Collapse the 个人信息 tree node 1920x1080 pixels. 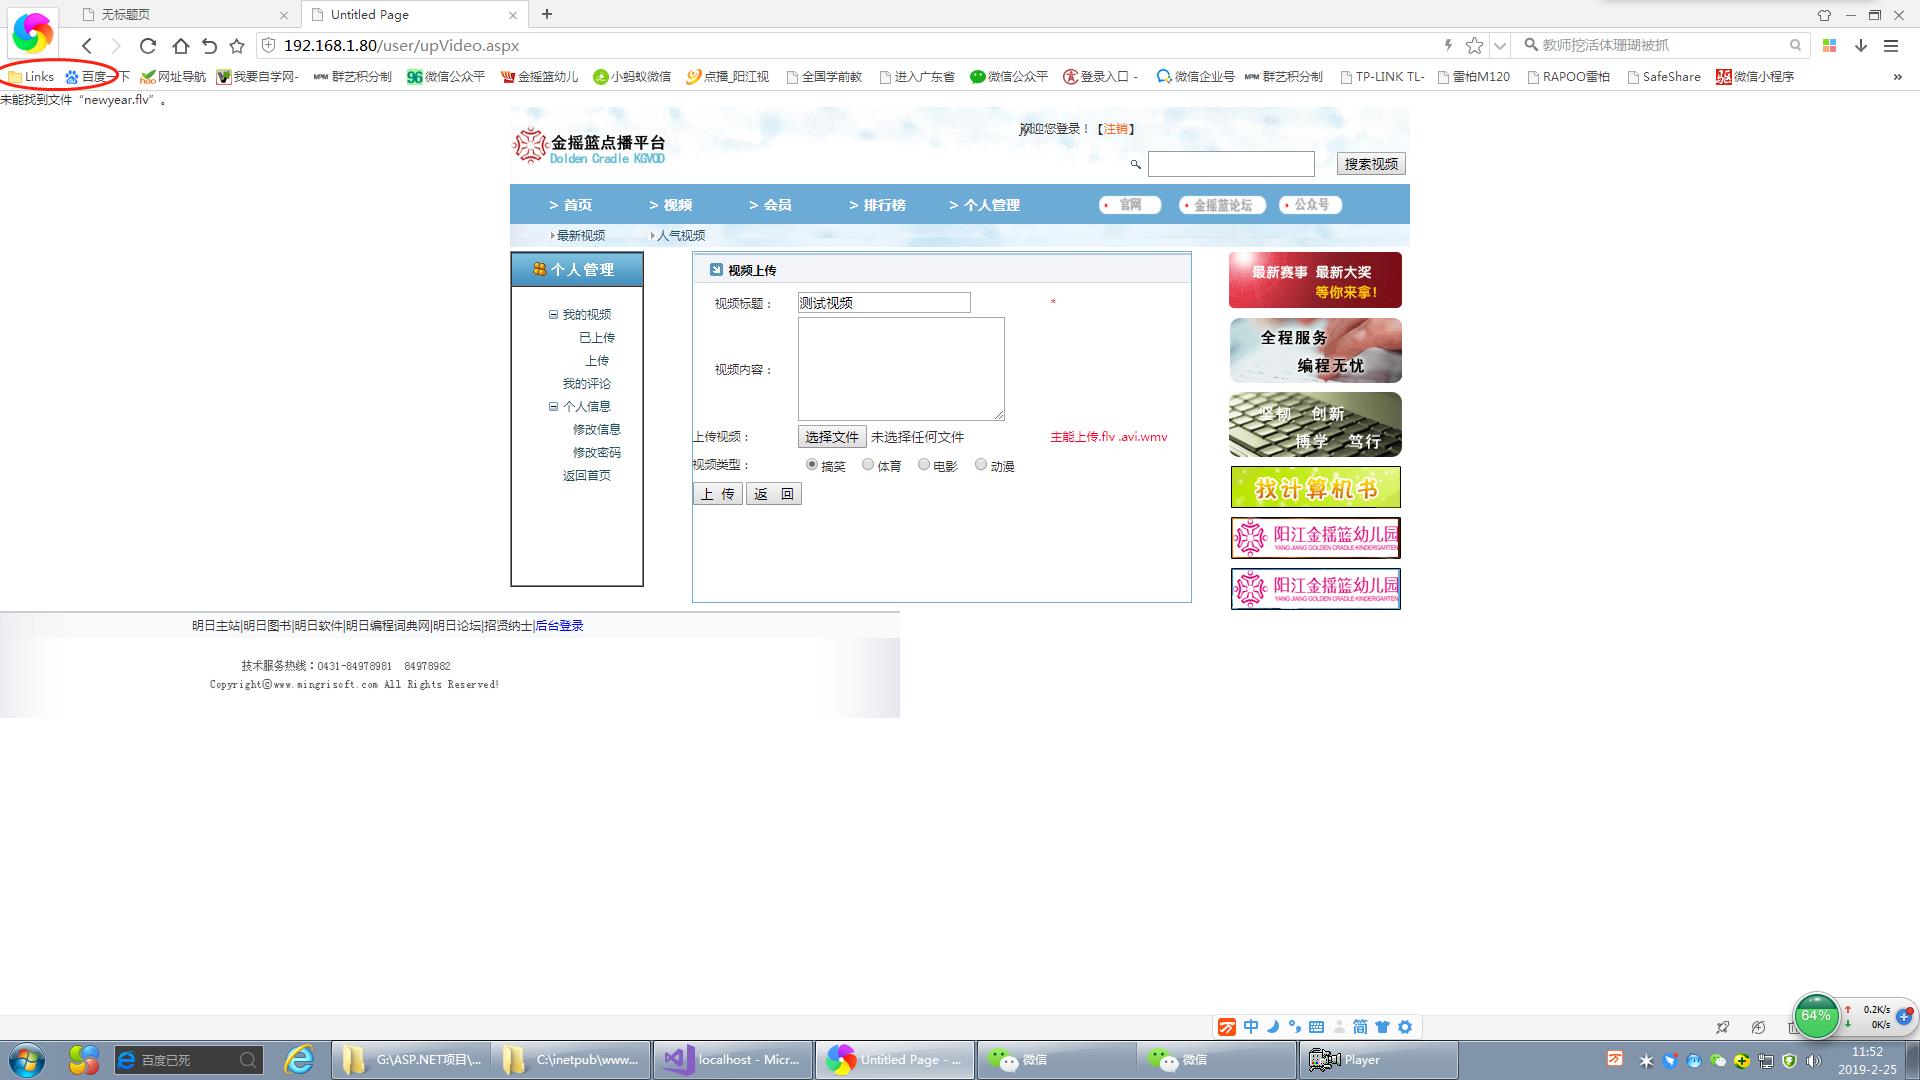click(x=553, y=406)
